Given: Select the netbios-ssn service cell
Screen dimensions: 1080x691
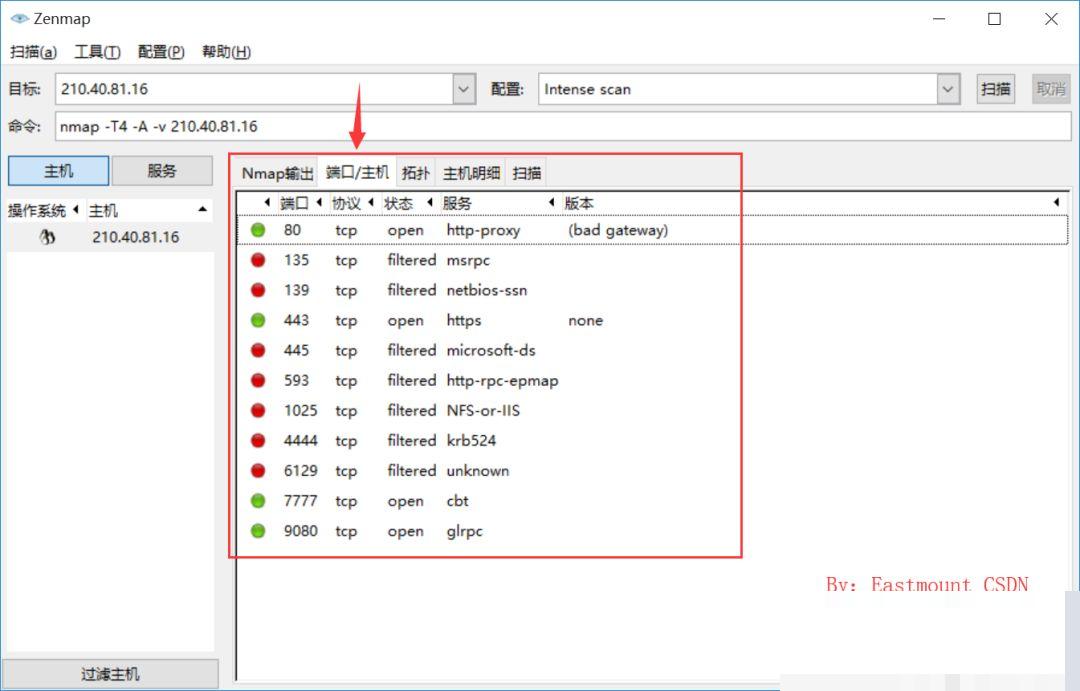Looking at the screenshot, I should coord(486,290).
